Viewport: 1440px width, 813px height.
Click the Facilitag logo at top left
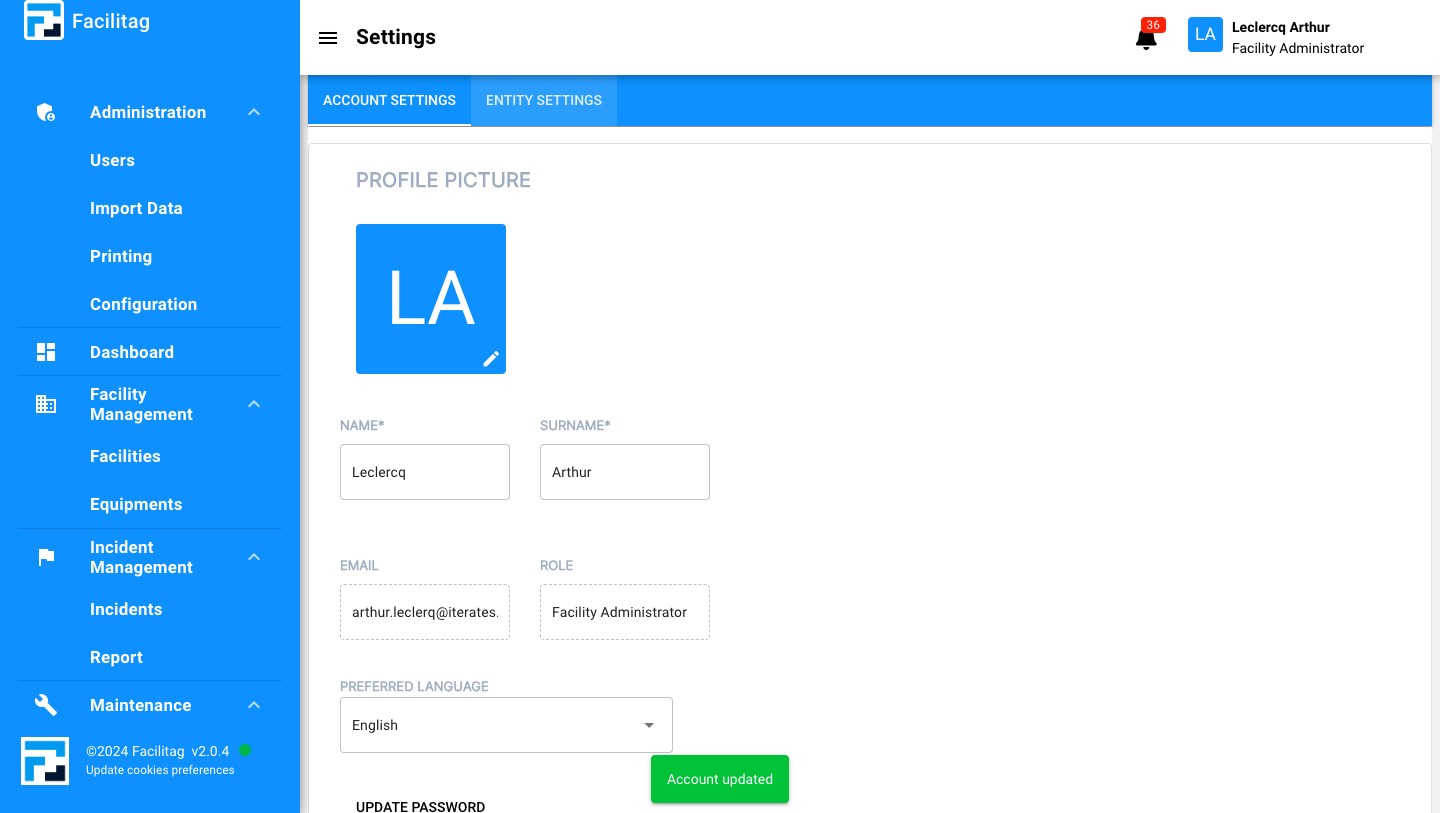[x=44, y=21]
